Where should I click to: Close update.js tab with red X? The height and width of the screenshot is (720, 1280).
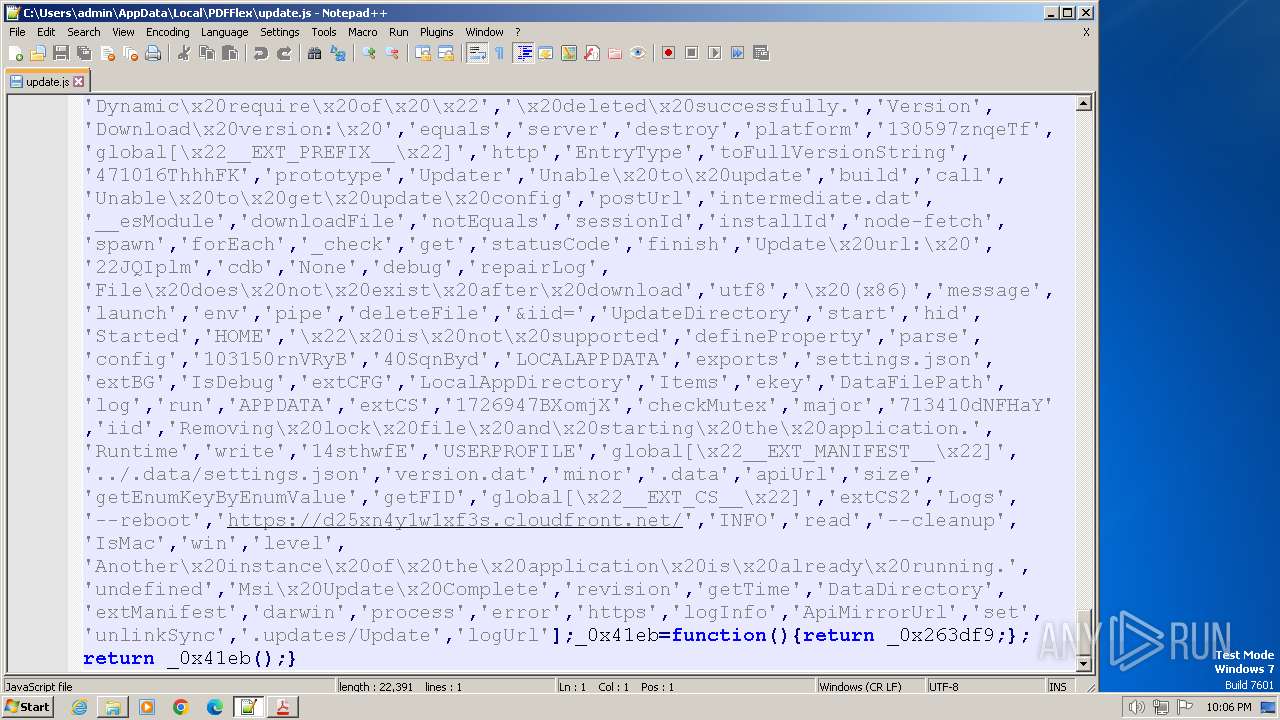point(79,82)
